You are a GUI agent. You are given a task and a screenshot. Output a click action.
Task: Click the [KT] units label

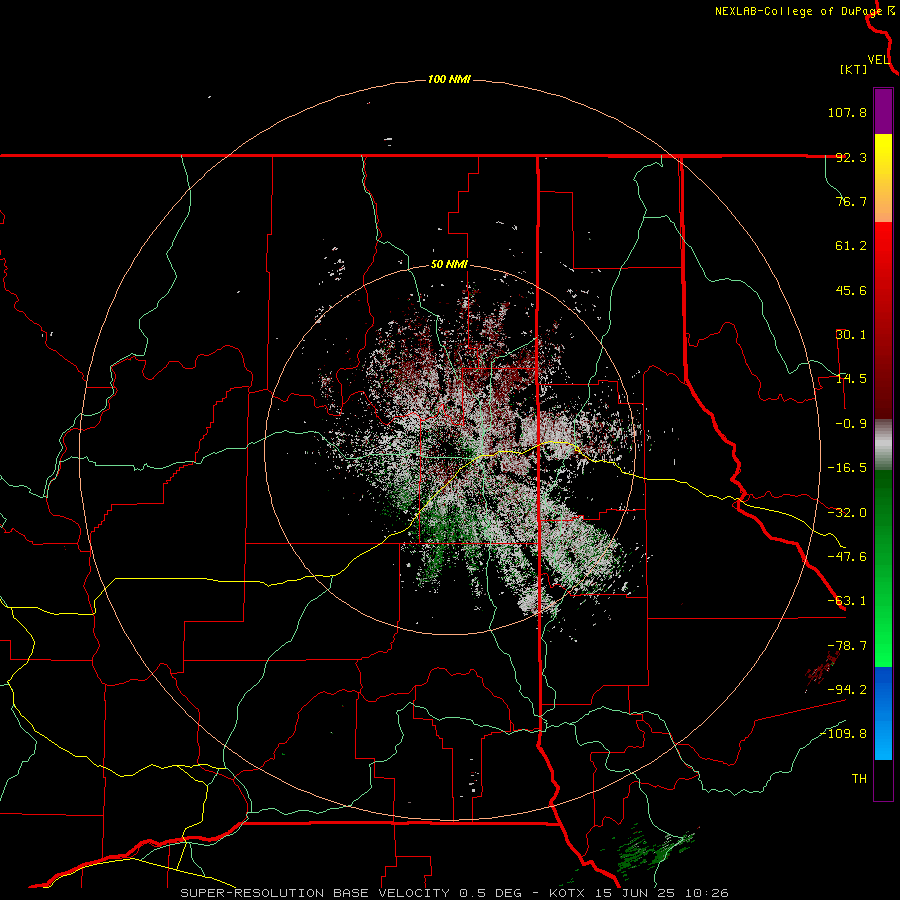pyautogui.click(x=854, y=69)
